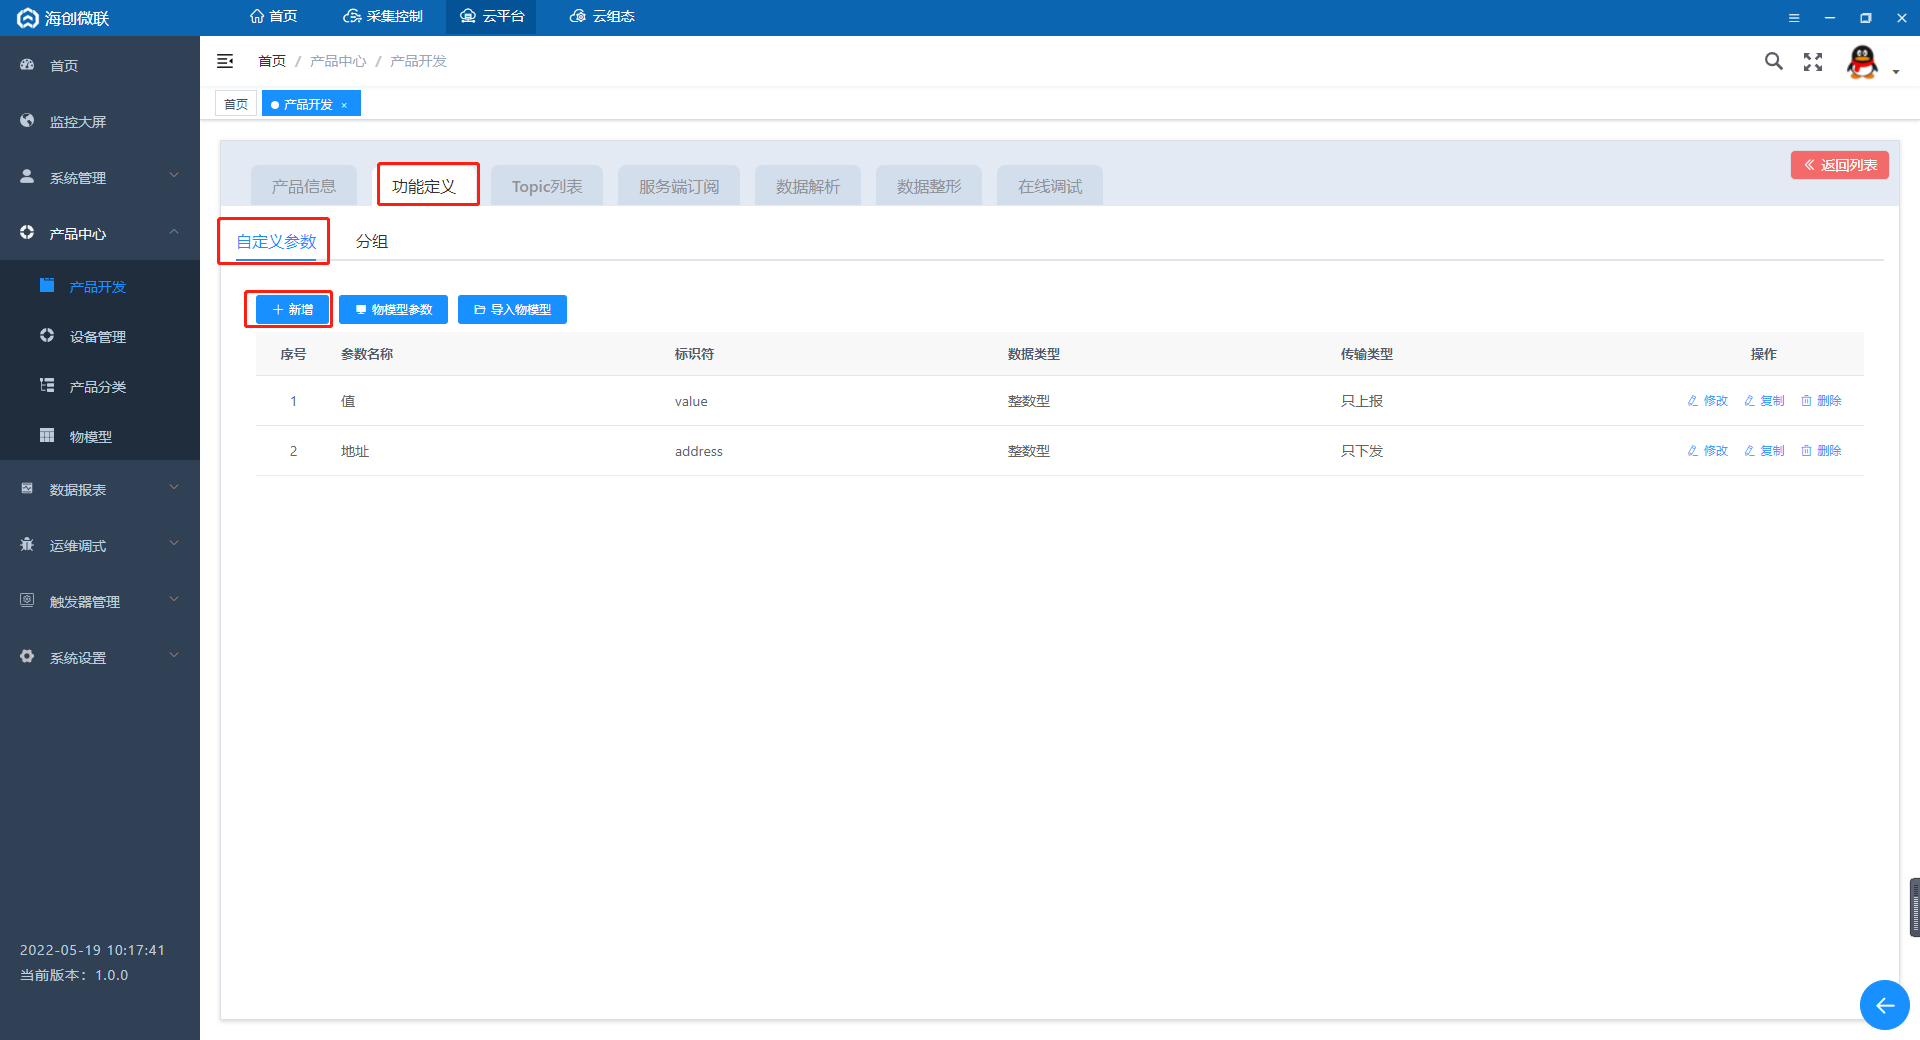
Task: Click the tree list icon beside 产品分类
Action: pos(47,385)
